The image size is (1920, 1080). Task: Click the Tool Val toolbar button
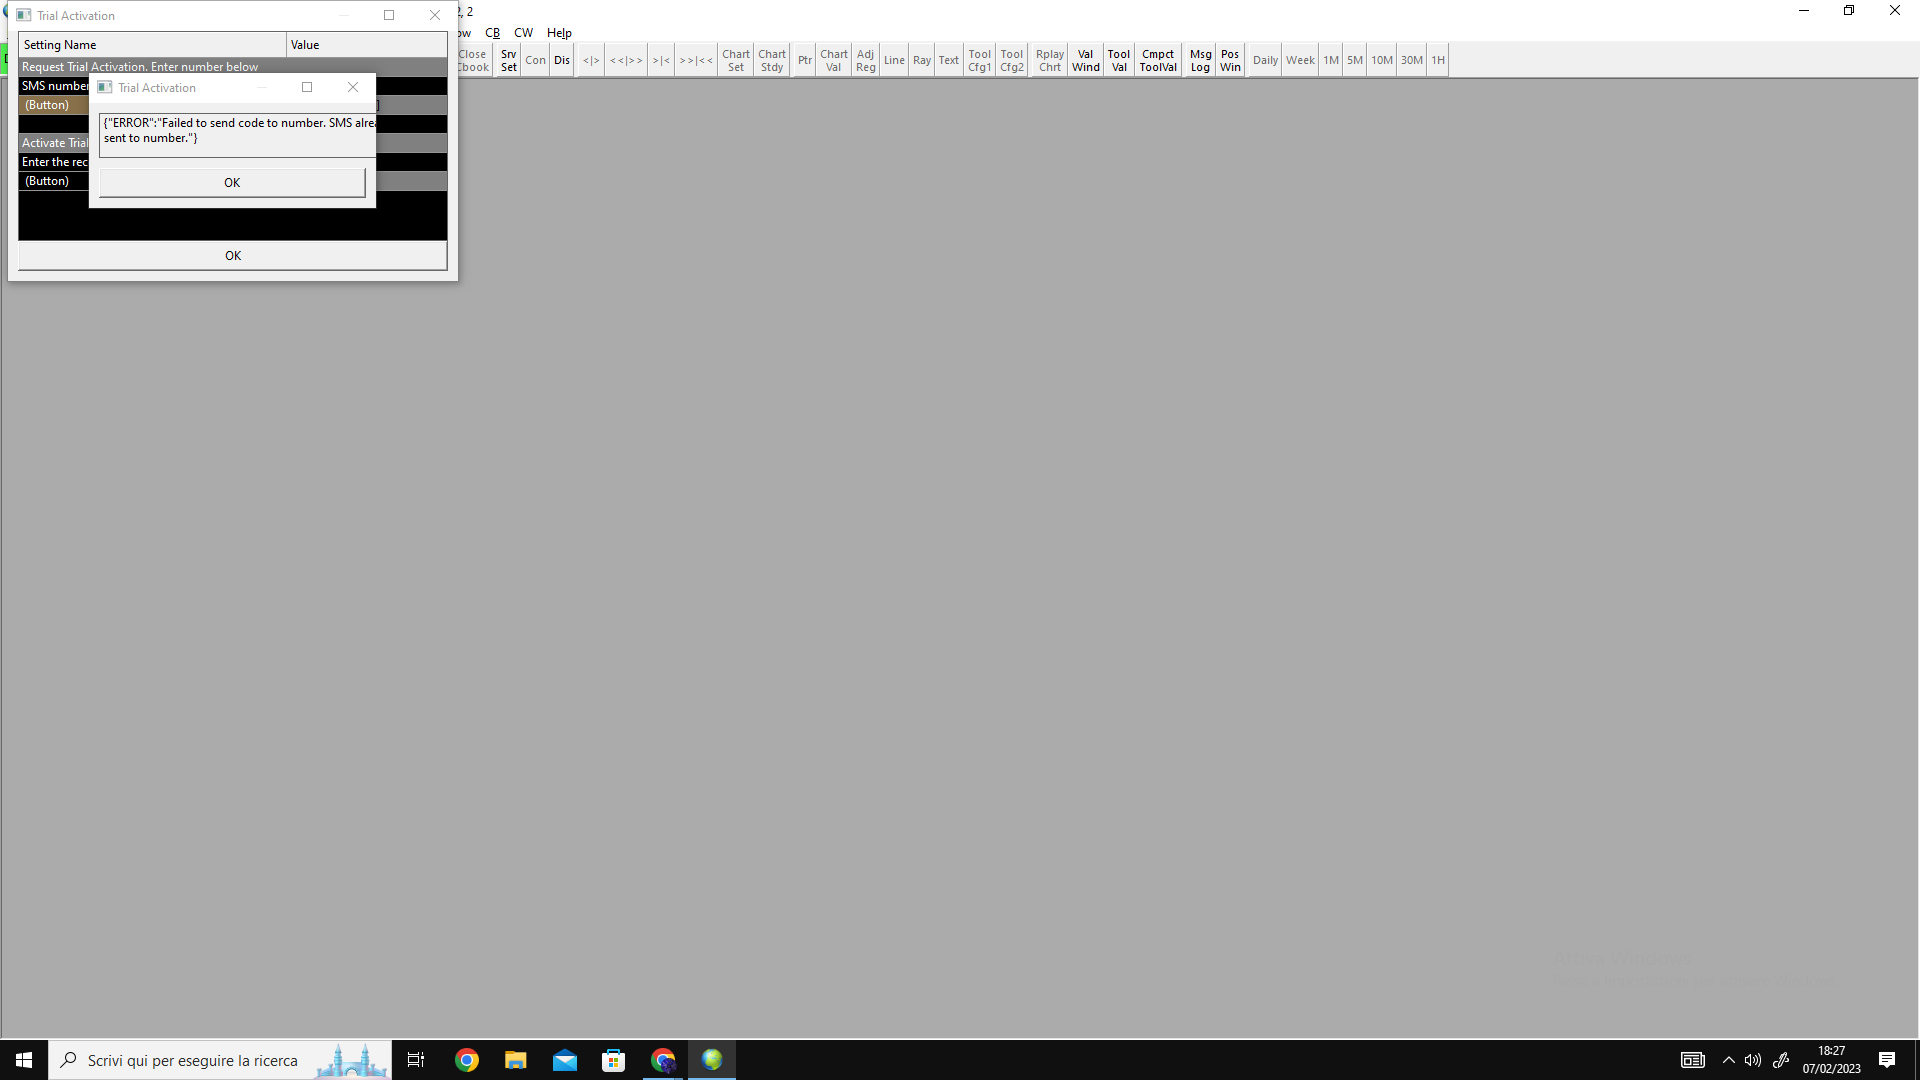point(1118,61)
